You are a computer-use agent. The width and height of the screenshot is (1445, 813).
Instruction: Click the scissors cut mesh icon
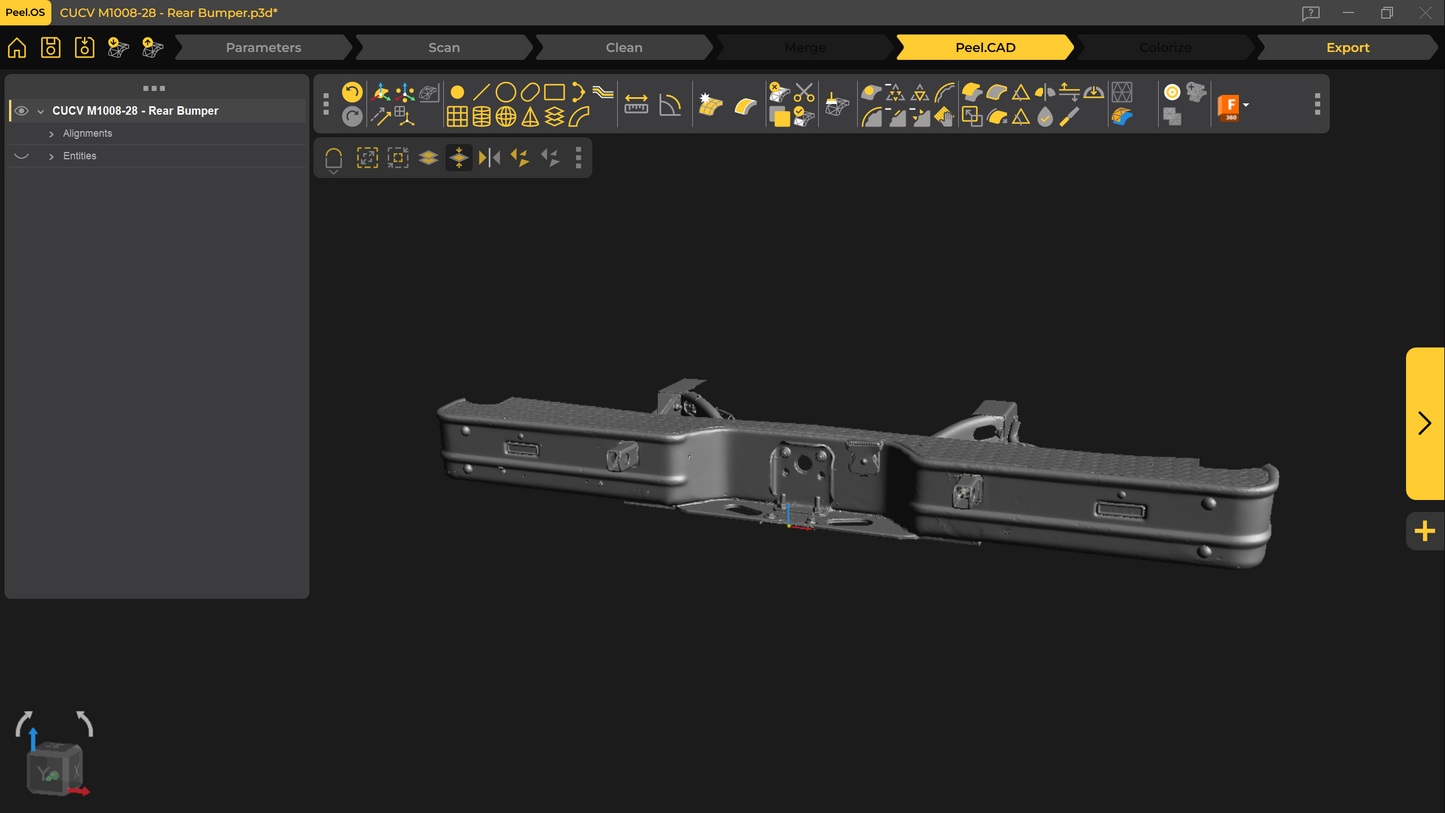(804, 93)
